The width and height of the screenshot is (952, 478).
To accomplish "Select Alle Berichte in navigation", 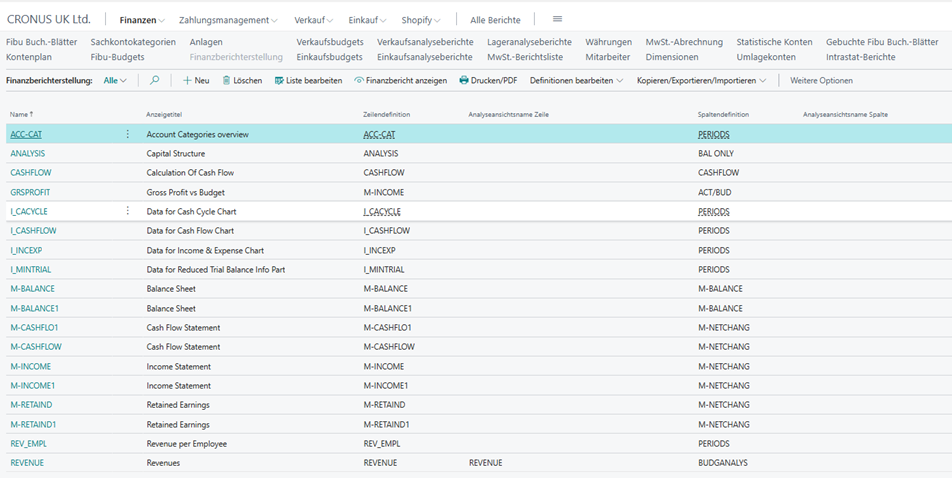I will [x=495, y=20].
